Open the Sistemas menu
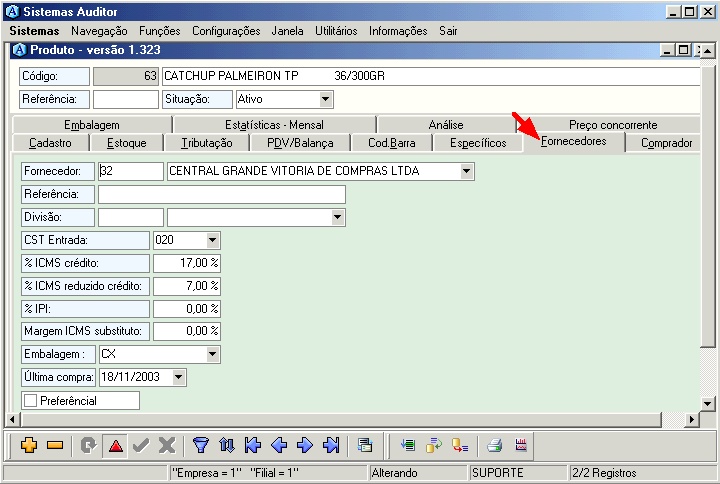This screenshot has height=484, width=720. [34, 31]
